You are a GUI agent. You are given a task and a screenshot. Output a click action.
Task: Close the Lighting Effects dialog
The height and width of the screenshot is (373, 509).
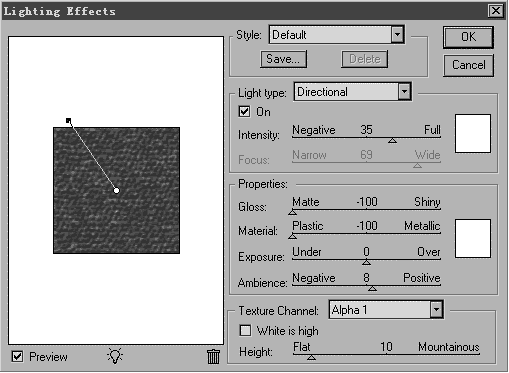coord(496,11)
